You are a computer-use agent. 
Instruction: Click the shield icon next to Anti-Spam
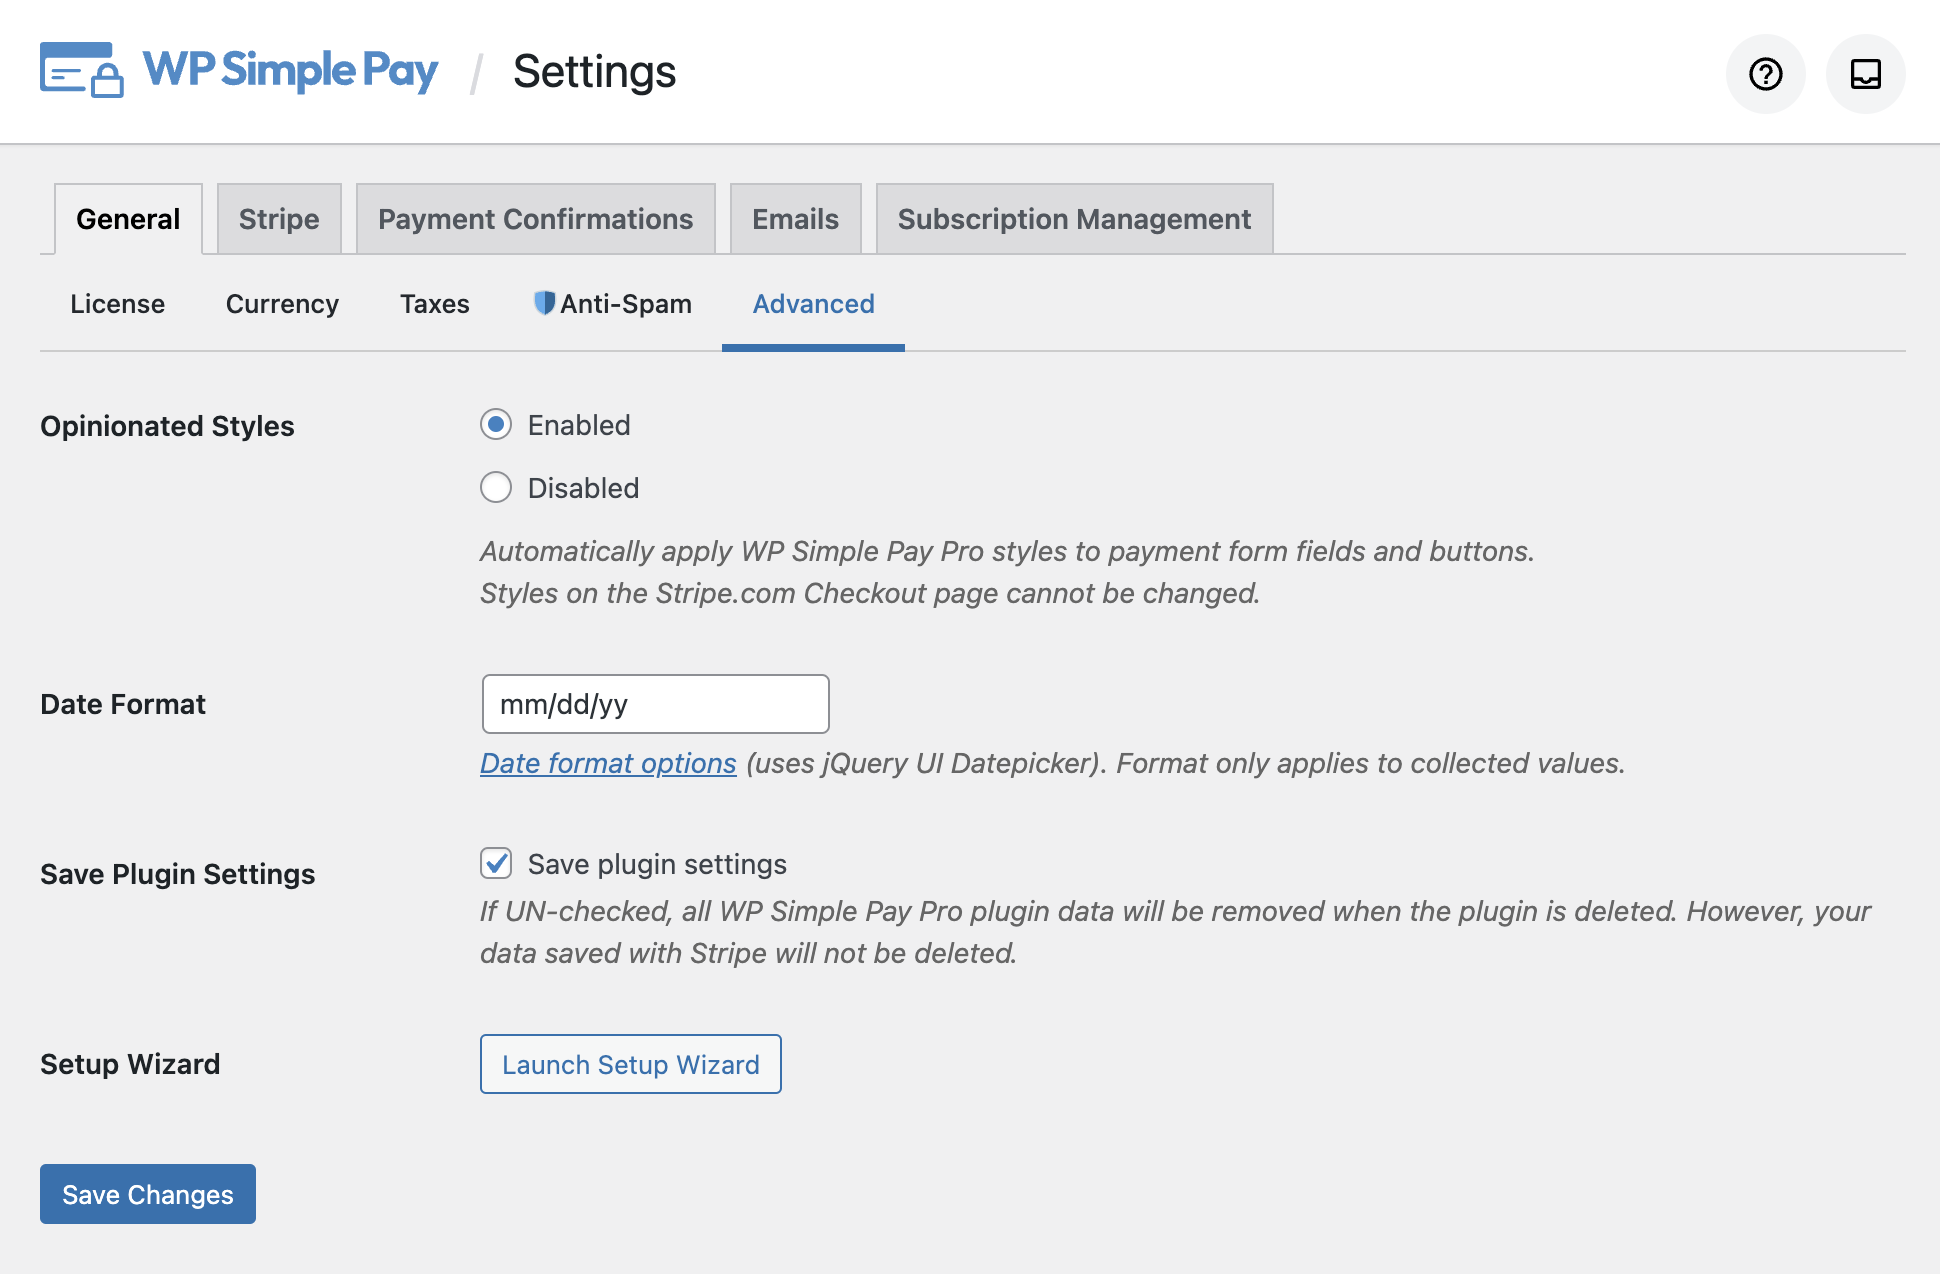tap(543, 303)
